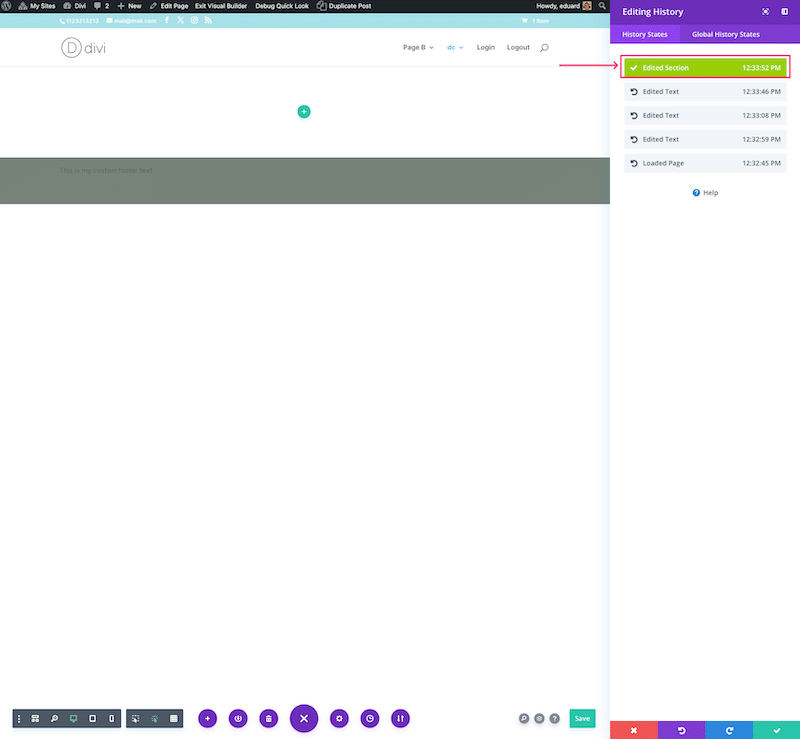Image resolution: width=800 pixels, height=739 pixels.
Task: Open the New content menu
Action: click(130, 6)
